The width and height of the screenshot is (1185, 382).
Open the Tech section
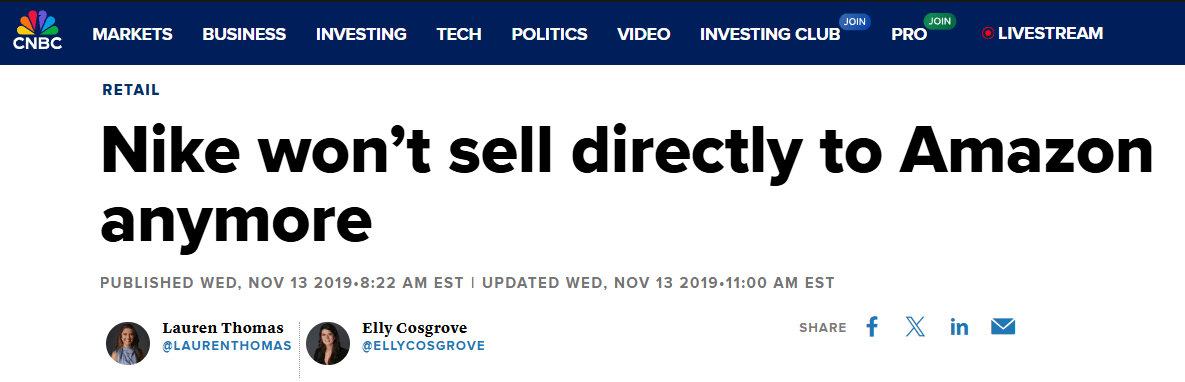pyautogui.click(x=459, y=34)
